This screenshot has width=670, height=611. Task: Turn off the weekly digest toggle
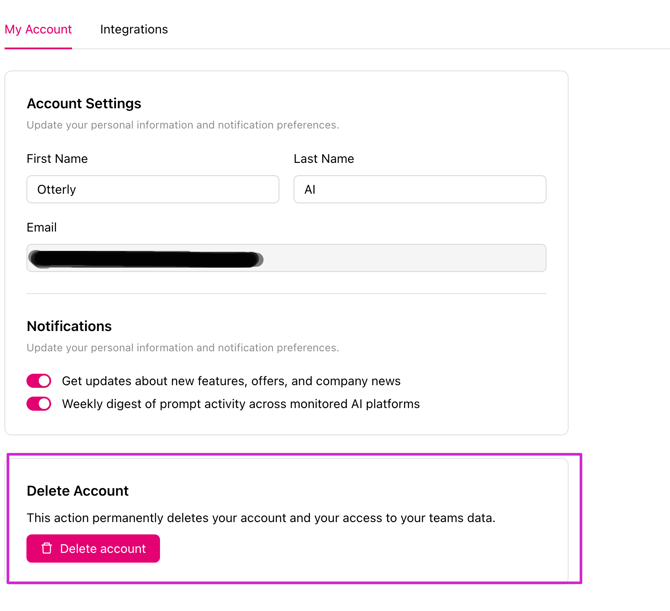[39, 404]
